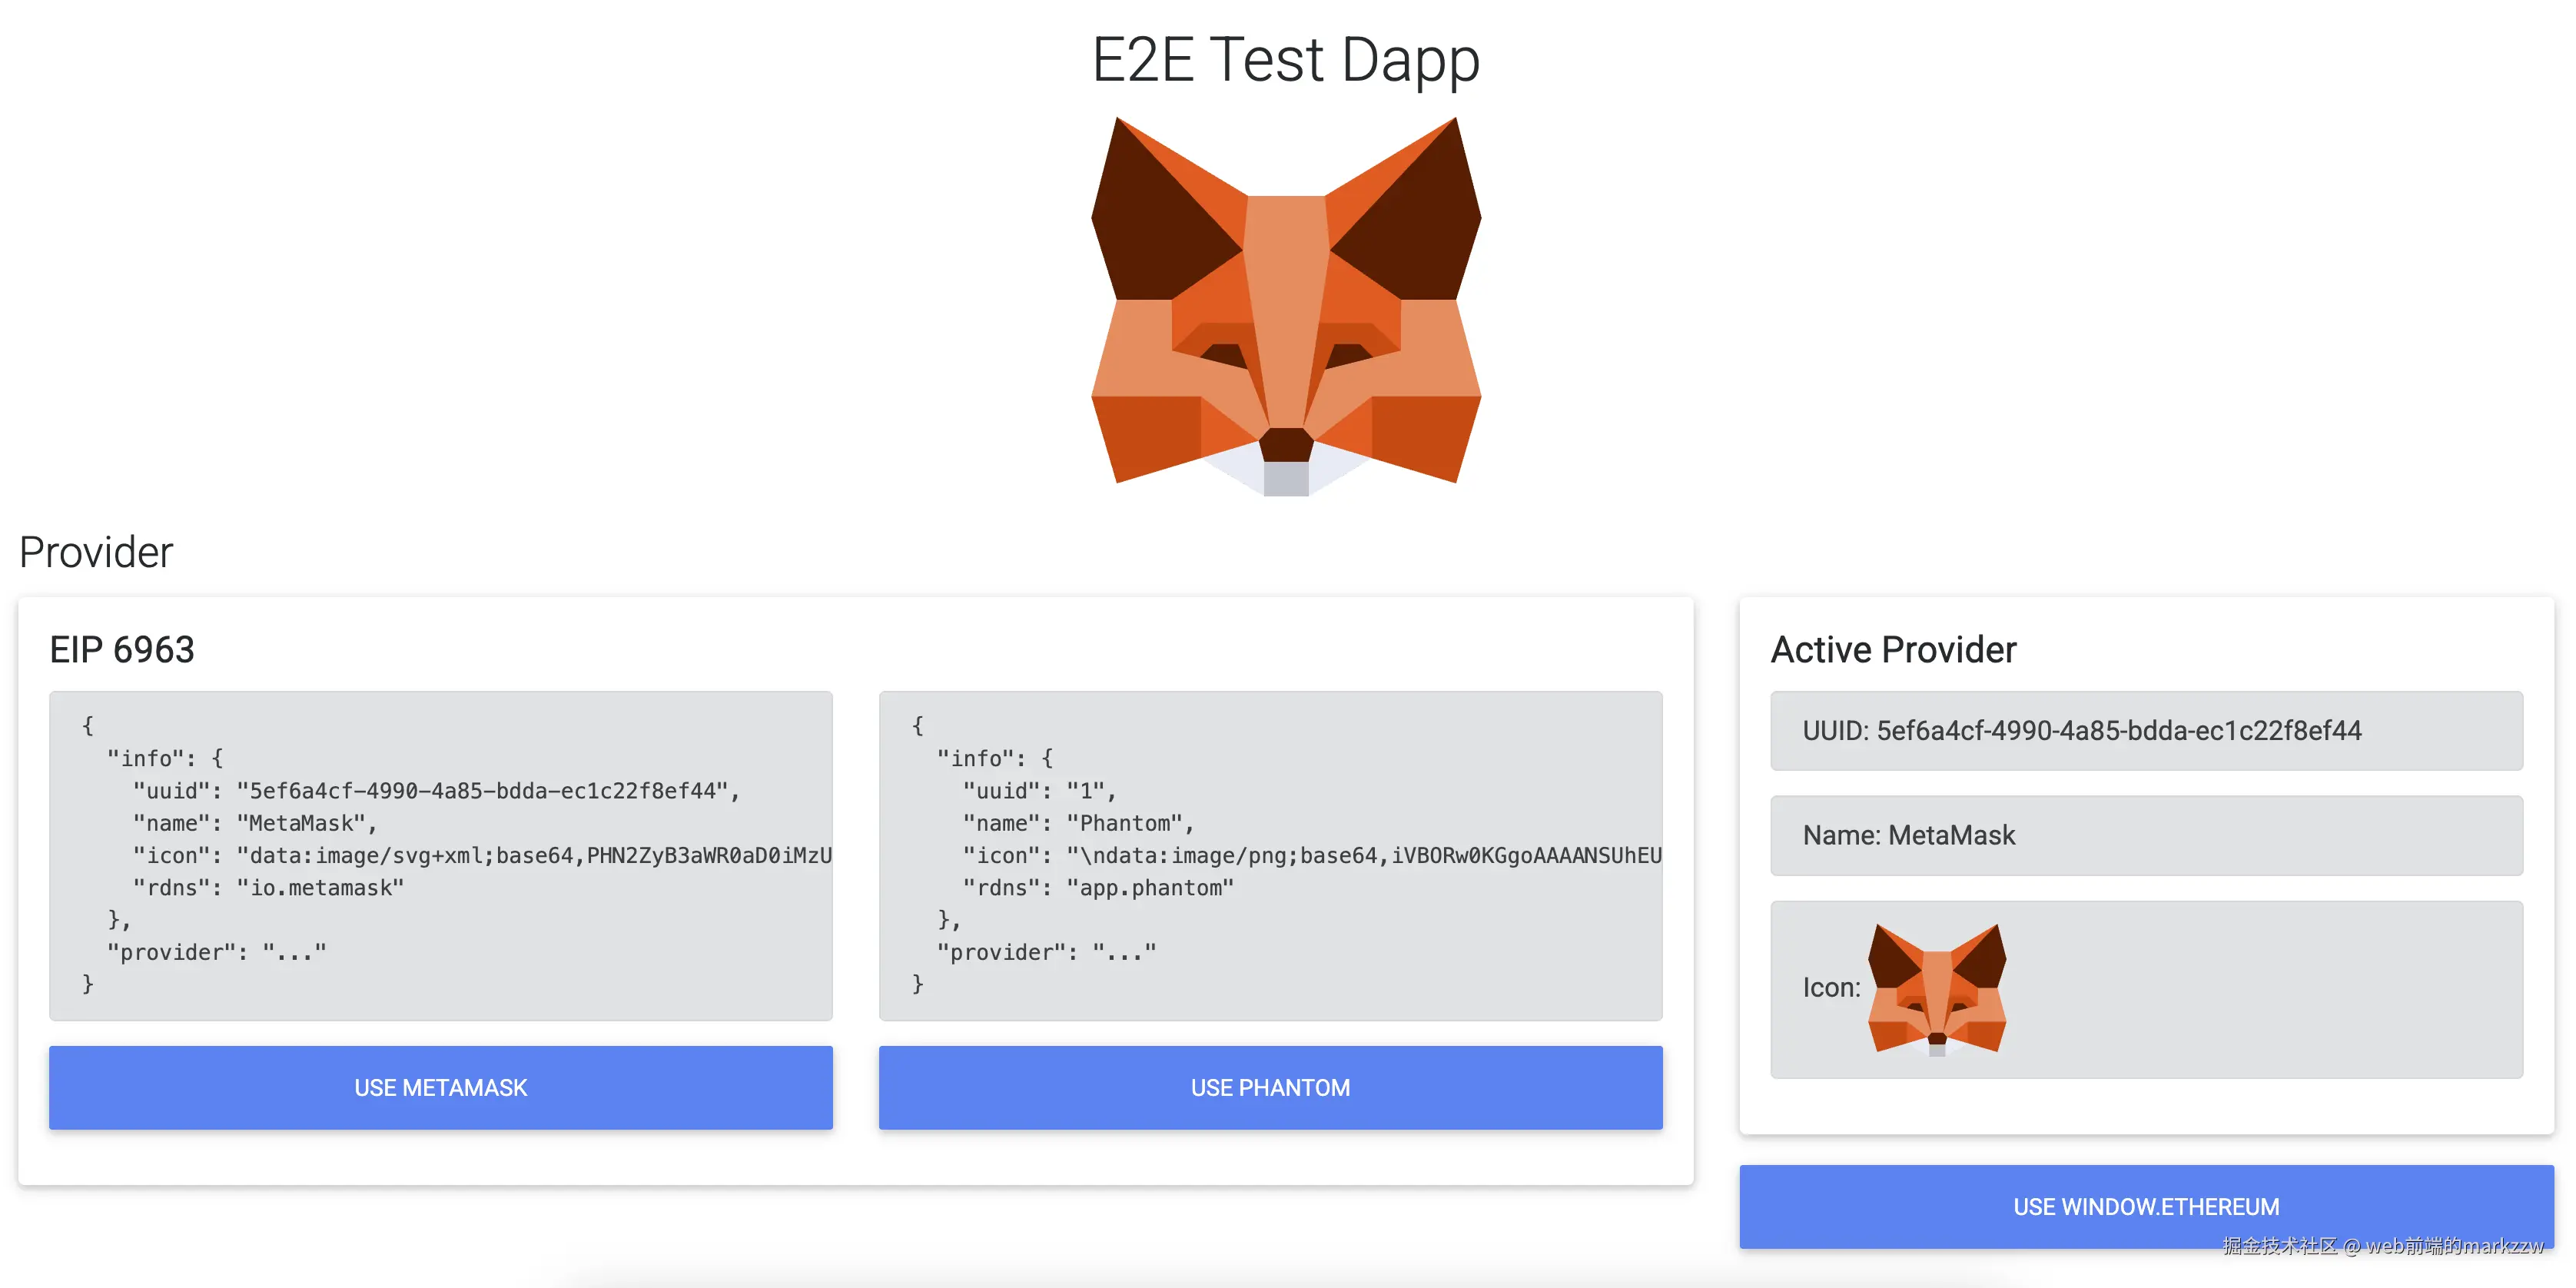Click the EIP 6963 card heading
Image resolution: width=2576 pixels, height=1288 pixels.
(x=122, y=650)
